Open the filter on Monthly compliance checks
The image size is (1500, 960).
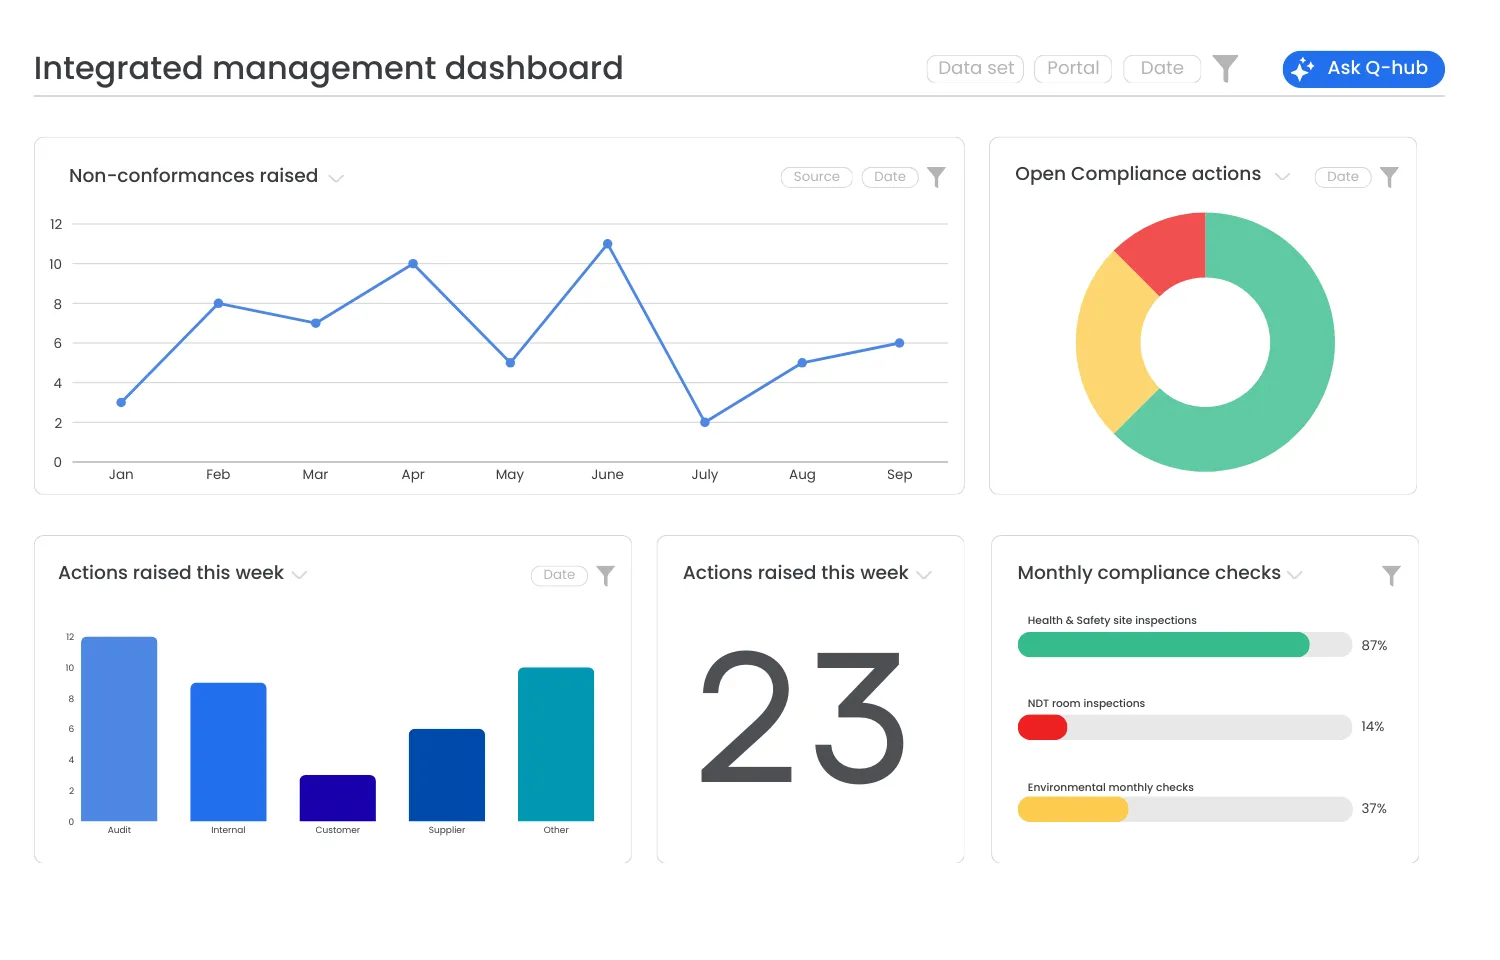[1391, 575]
